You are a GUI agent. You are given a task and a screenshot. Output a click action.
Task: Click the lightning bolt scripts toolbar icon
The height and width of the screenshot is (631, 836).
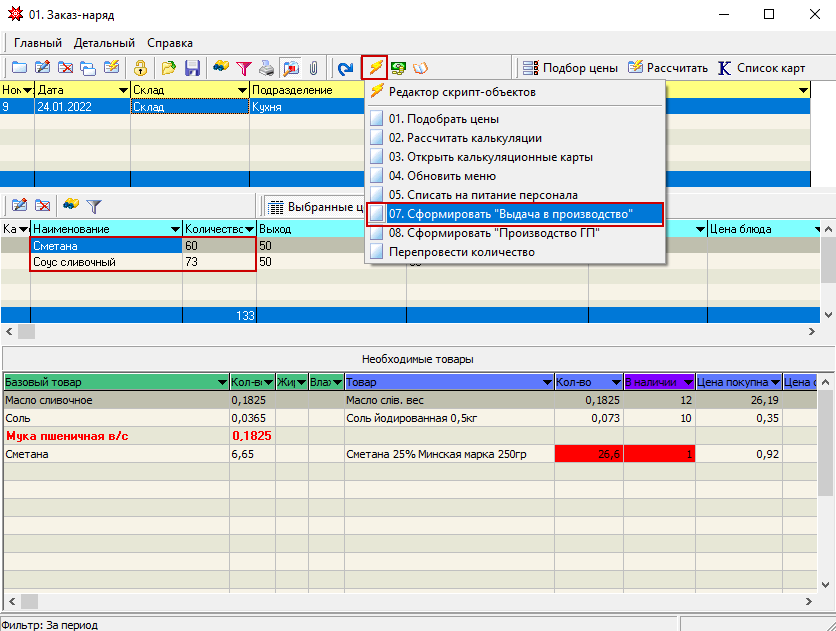point(375,68)
